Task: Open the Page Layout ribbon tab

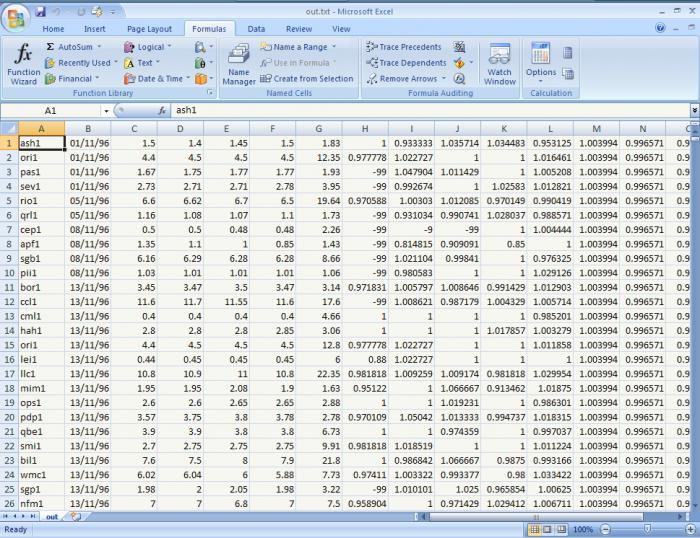Action: coord(149,29)
